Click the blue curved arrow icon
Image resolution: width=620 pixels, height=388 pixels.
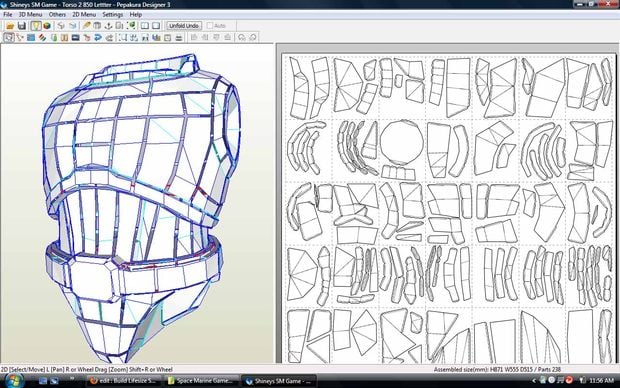[98, 38]
